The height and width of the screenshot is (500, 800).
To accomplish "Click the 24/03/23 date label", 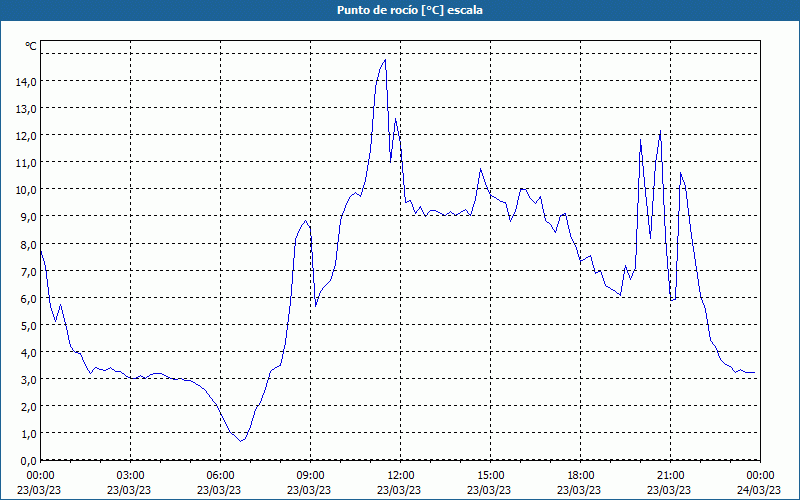I will [x=759, y=490].
